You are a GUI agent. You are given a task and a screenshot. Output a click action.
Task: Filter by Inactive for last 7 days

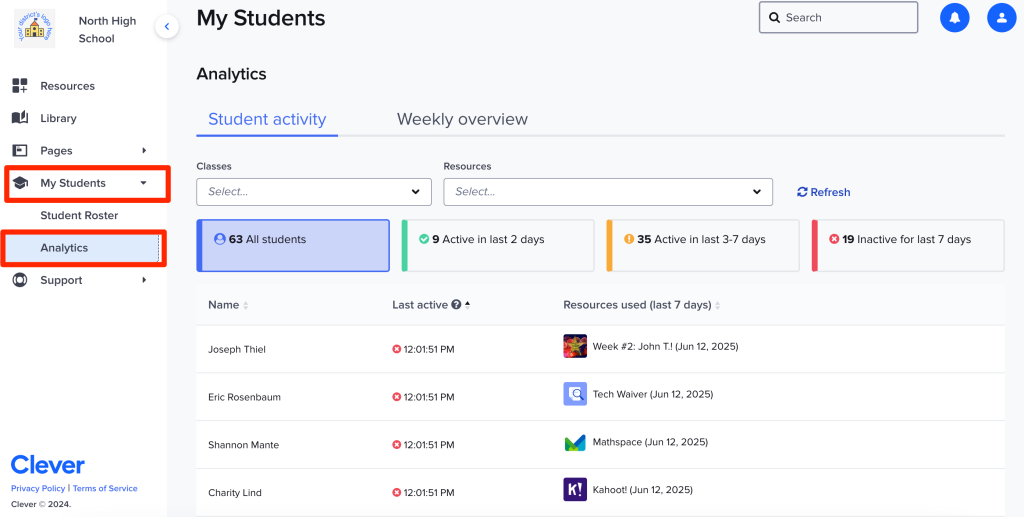click(x=907, y=246)
